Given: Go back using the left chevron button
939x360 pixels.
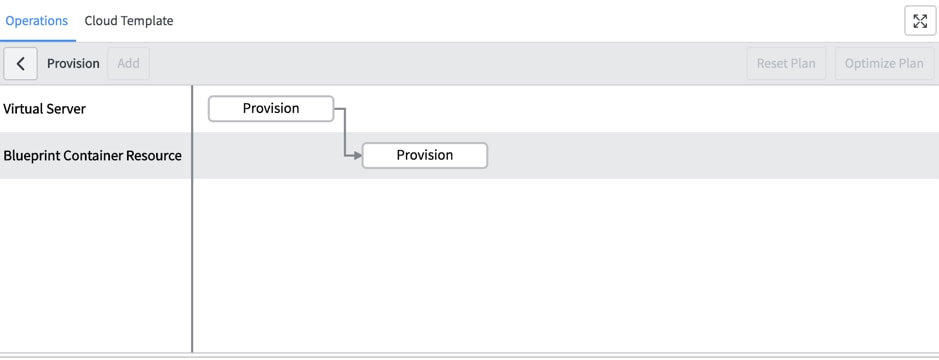Looking at the screenshot, I should point(20,63).
